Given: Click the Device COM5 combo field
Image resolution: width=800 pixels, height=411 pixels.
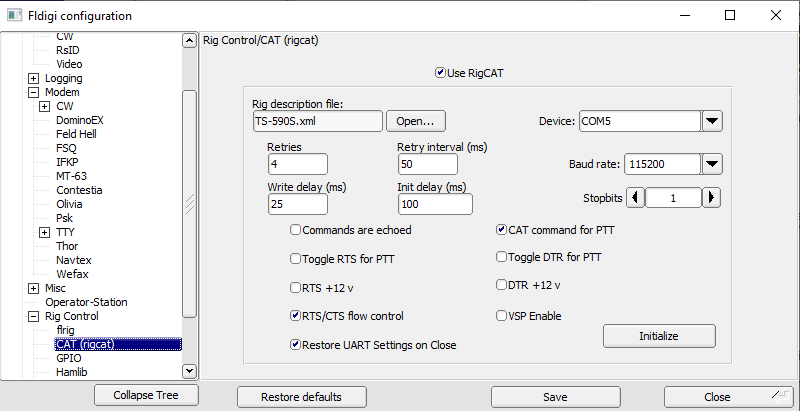Looking at the screenshot, I should pos(640,121).
